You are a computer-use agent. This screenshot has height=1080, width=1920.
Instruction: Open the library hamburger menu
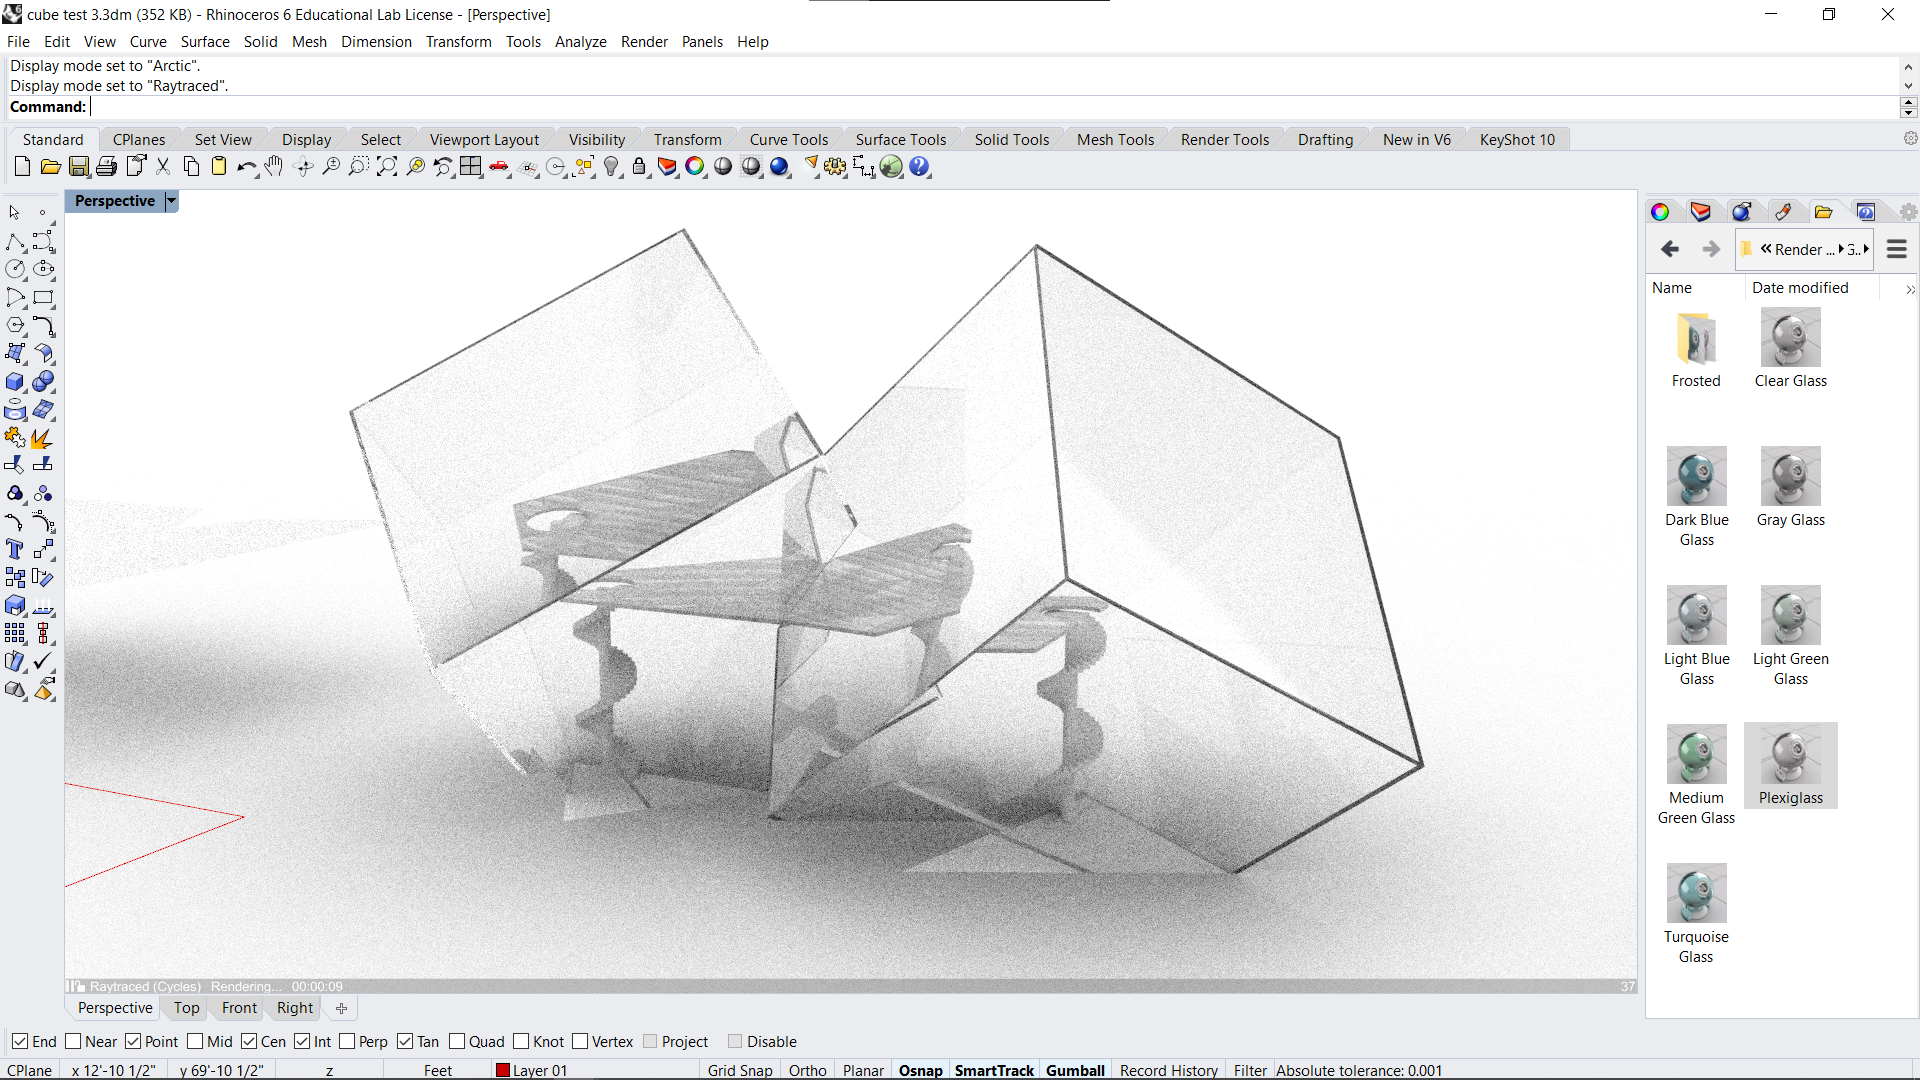tap(1897, 249)
